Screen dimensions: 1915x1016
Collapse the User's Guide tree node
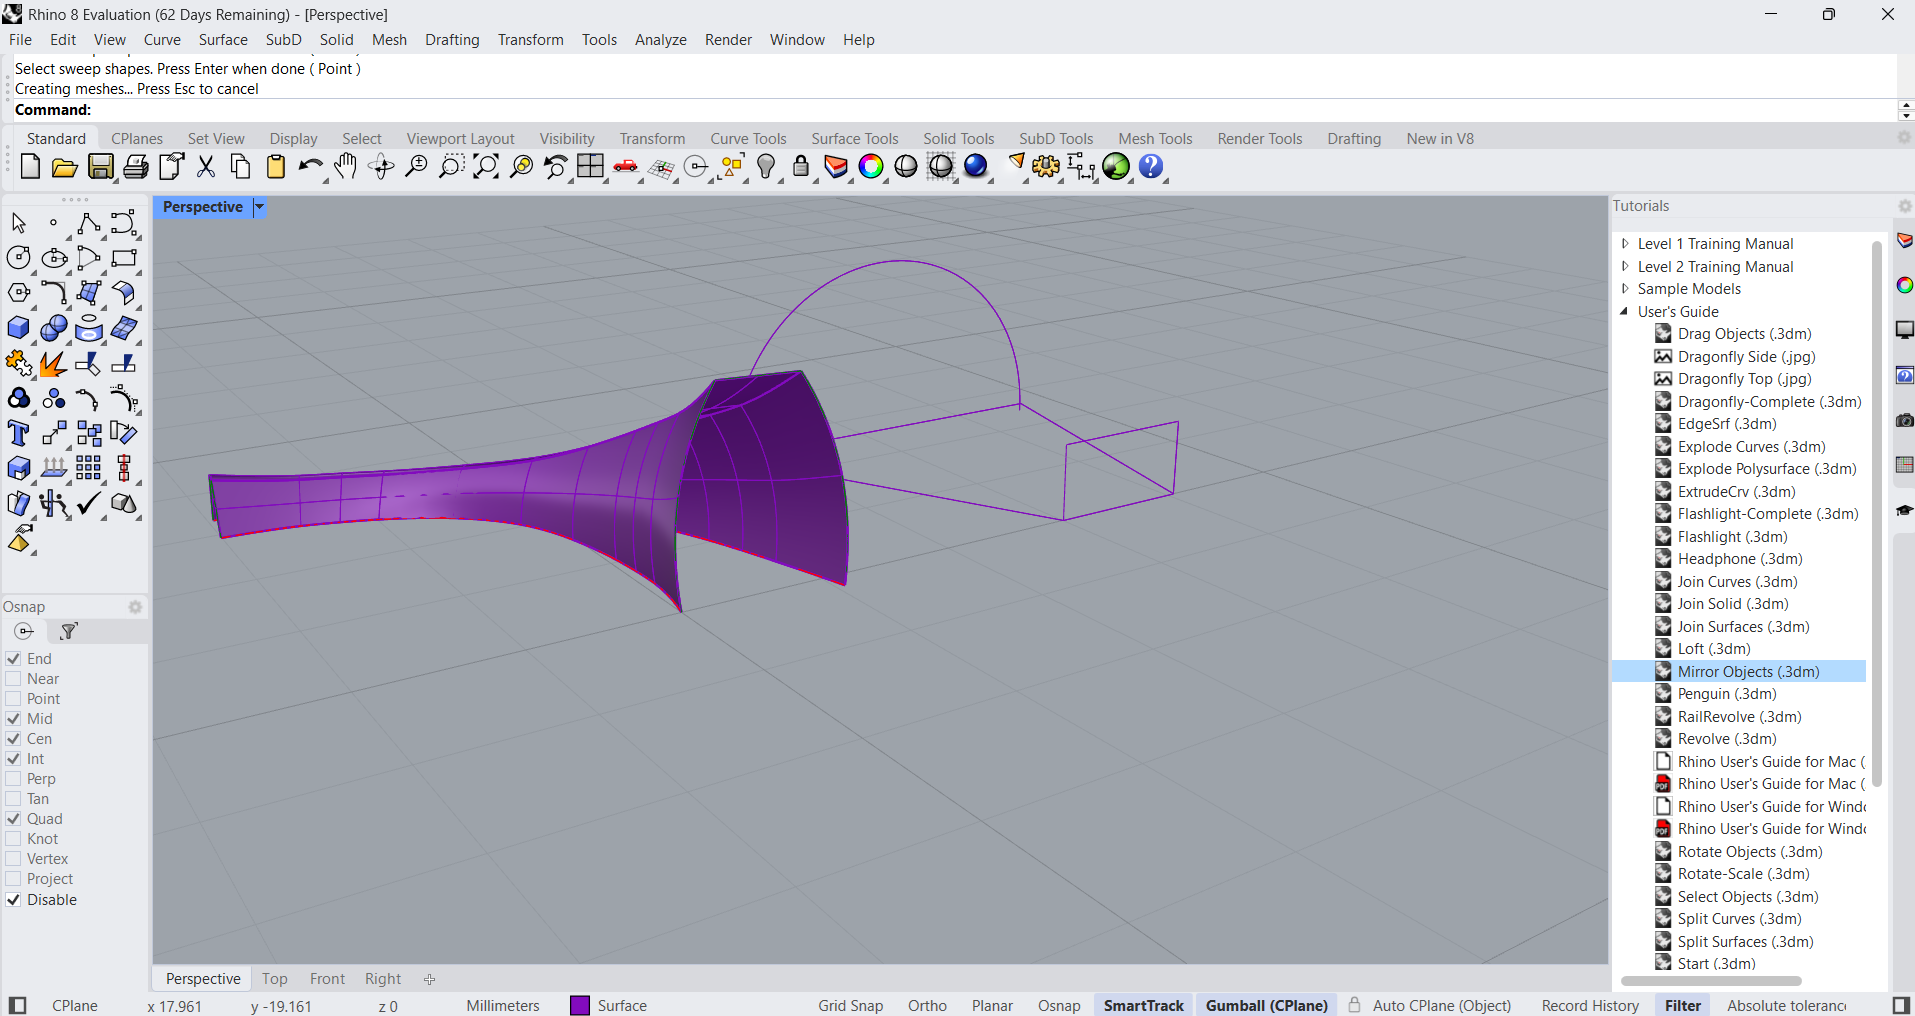pyautogui.click(x=1625, y=312)
